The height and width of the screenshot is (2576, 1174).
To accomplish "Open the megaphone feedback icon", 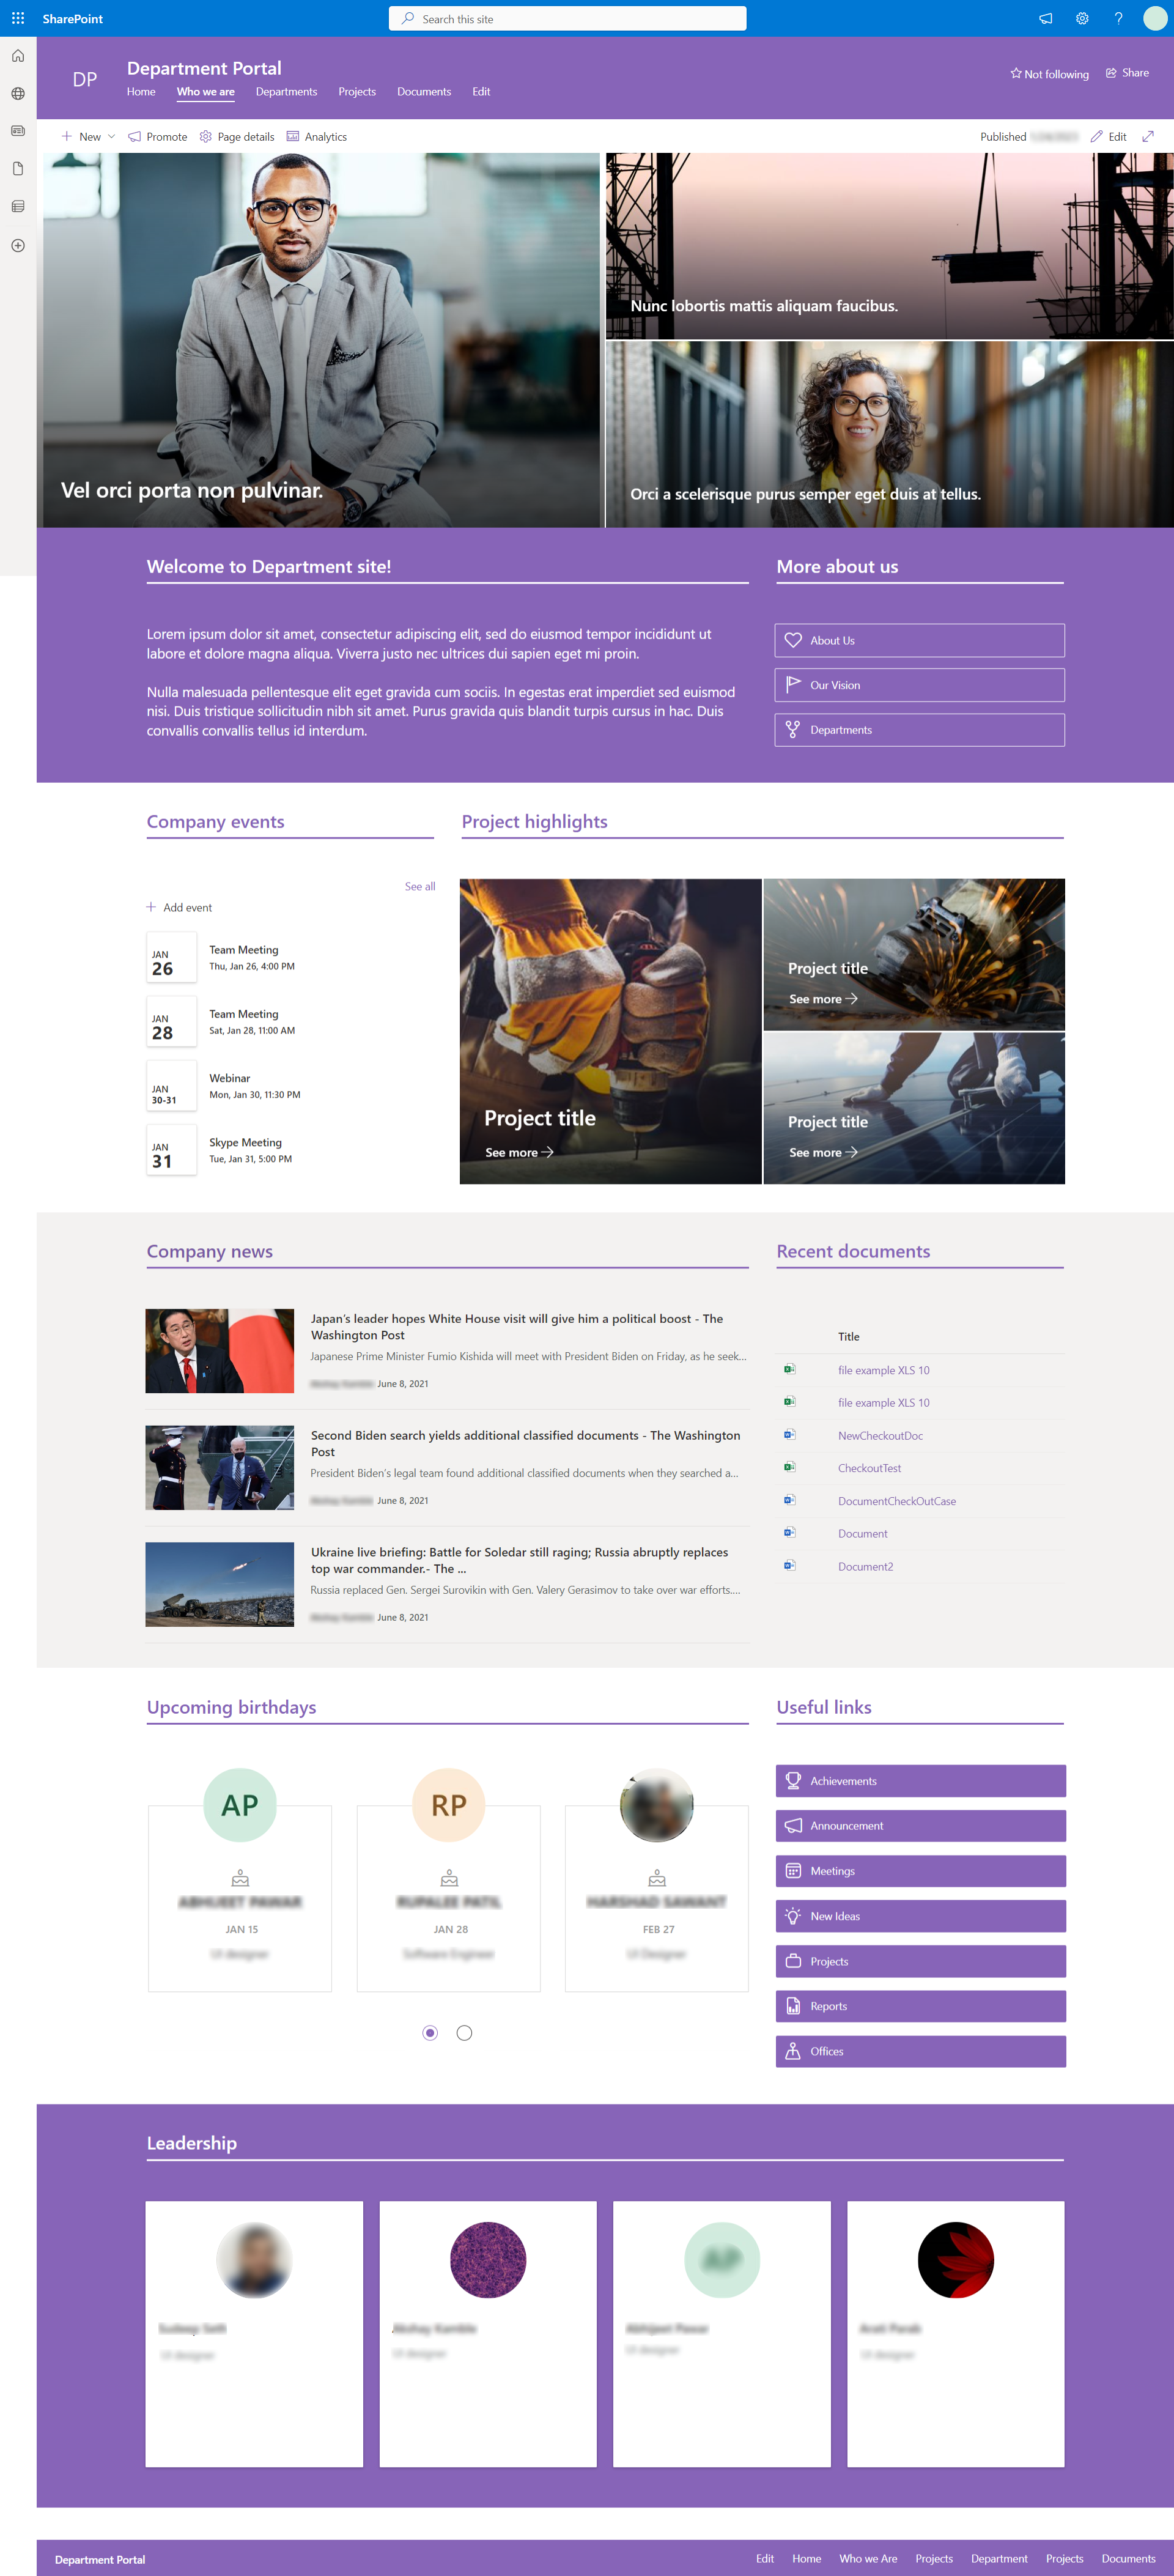I will pyautogui.click(x=1045, y=18).
